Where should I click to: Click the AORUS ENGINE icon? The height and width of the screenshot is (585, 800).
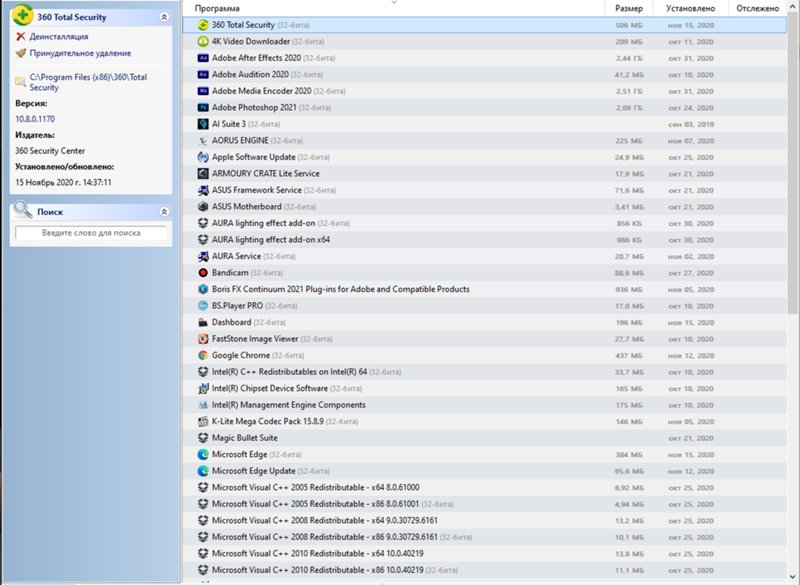pyautogui.click(x=203, y=141)
